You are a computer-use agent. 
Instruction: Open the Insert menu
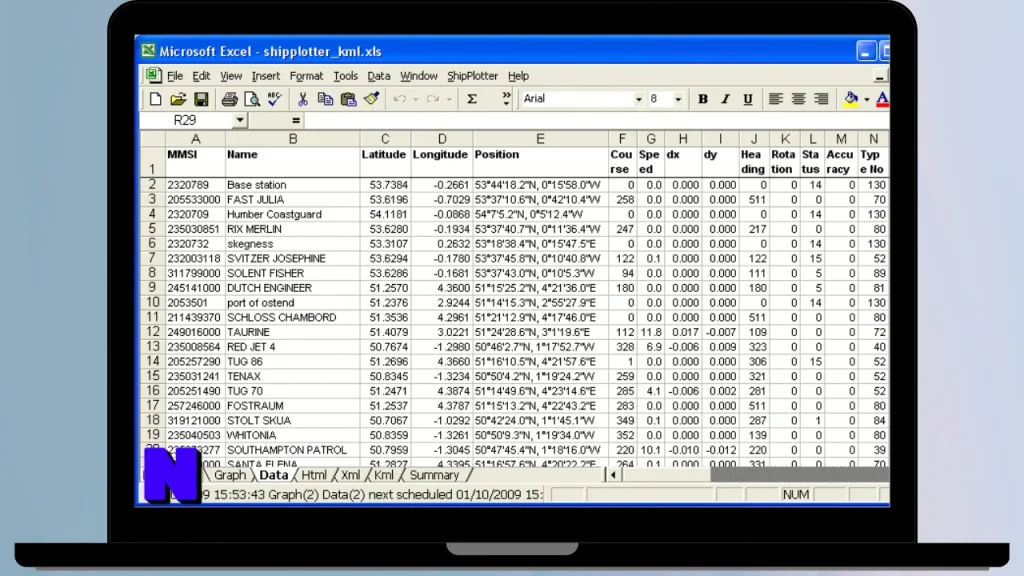[265, 76]
